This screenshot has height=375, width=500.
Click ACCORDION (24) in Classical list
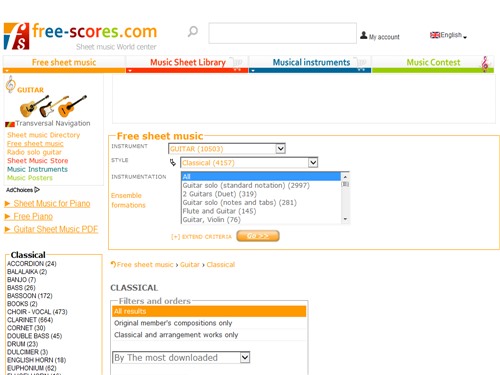32,264
